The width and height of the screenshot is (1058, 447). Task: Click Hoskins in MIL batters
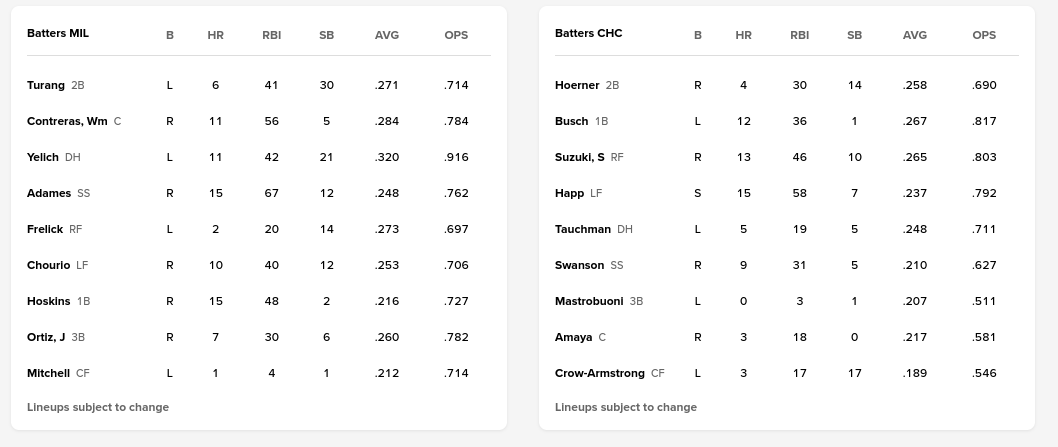click(x=49, y=301)
